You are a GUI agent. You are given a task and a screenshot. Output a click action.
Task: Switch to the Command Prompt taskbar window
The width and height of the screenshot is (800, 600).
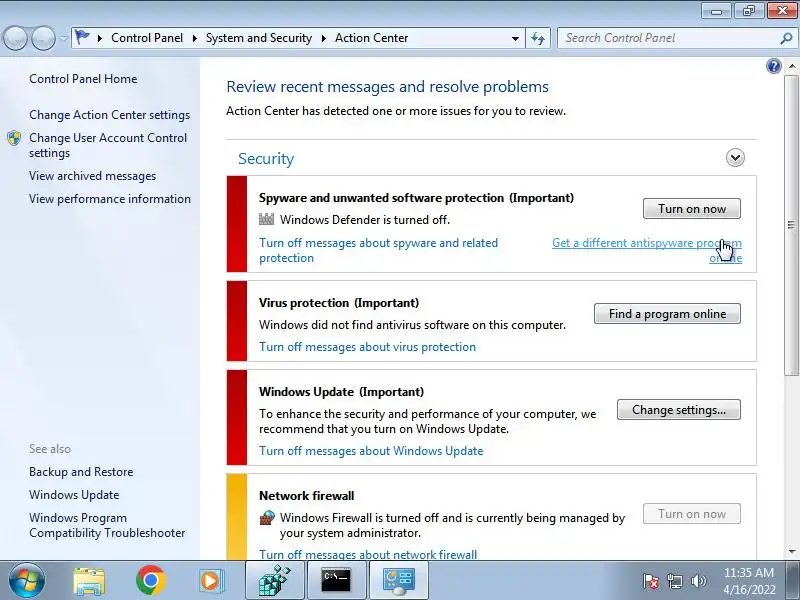pos(336,580)
